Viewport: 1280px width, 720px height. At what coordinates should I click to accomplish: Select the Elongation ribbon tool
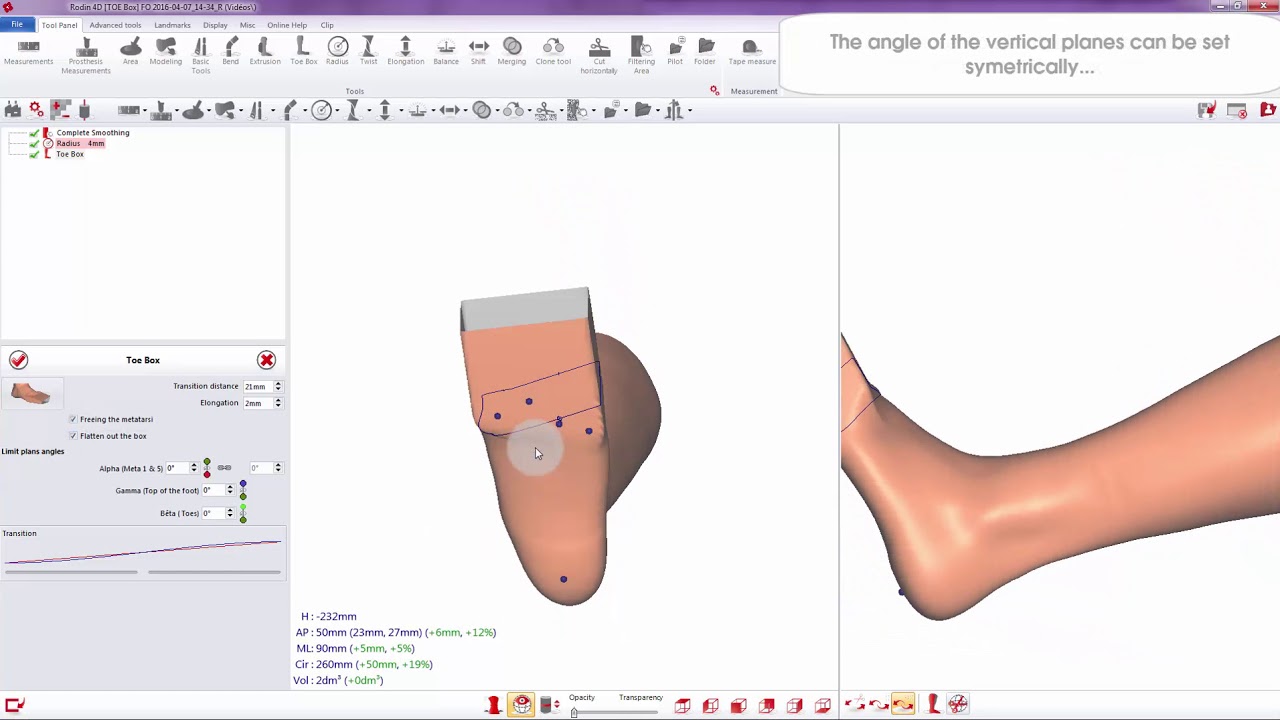(x=405, y=53)
